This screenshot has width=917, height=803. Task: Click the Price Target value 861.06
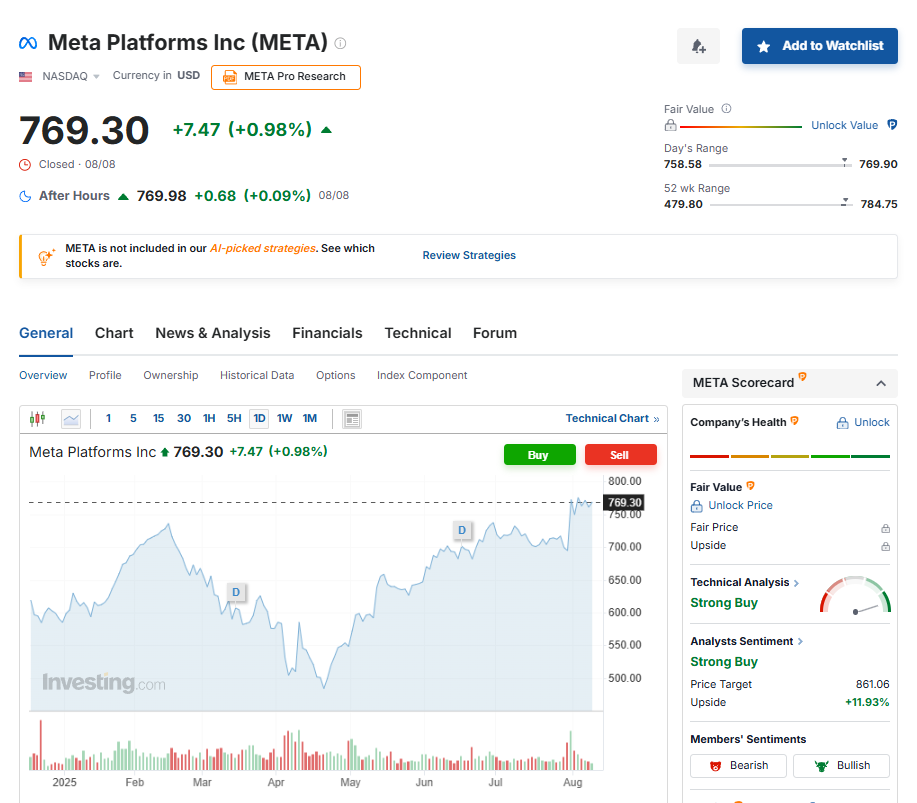click(872, 684)
